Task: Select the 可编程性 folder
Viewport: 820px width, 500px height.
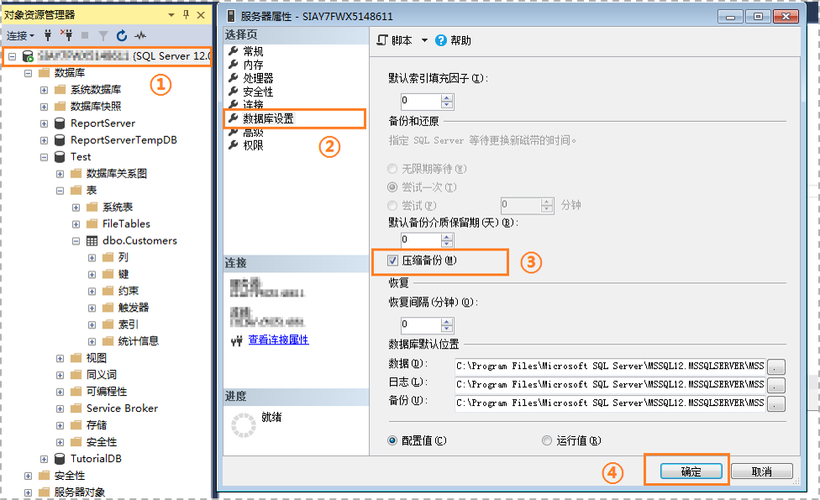Action: (x=107, y=391)
